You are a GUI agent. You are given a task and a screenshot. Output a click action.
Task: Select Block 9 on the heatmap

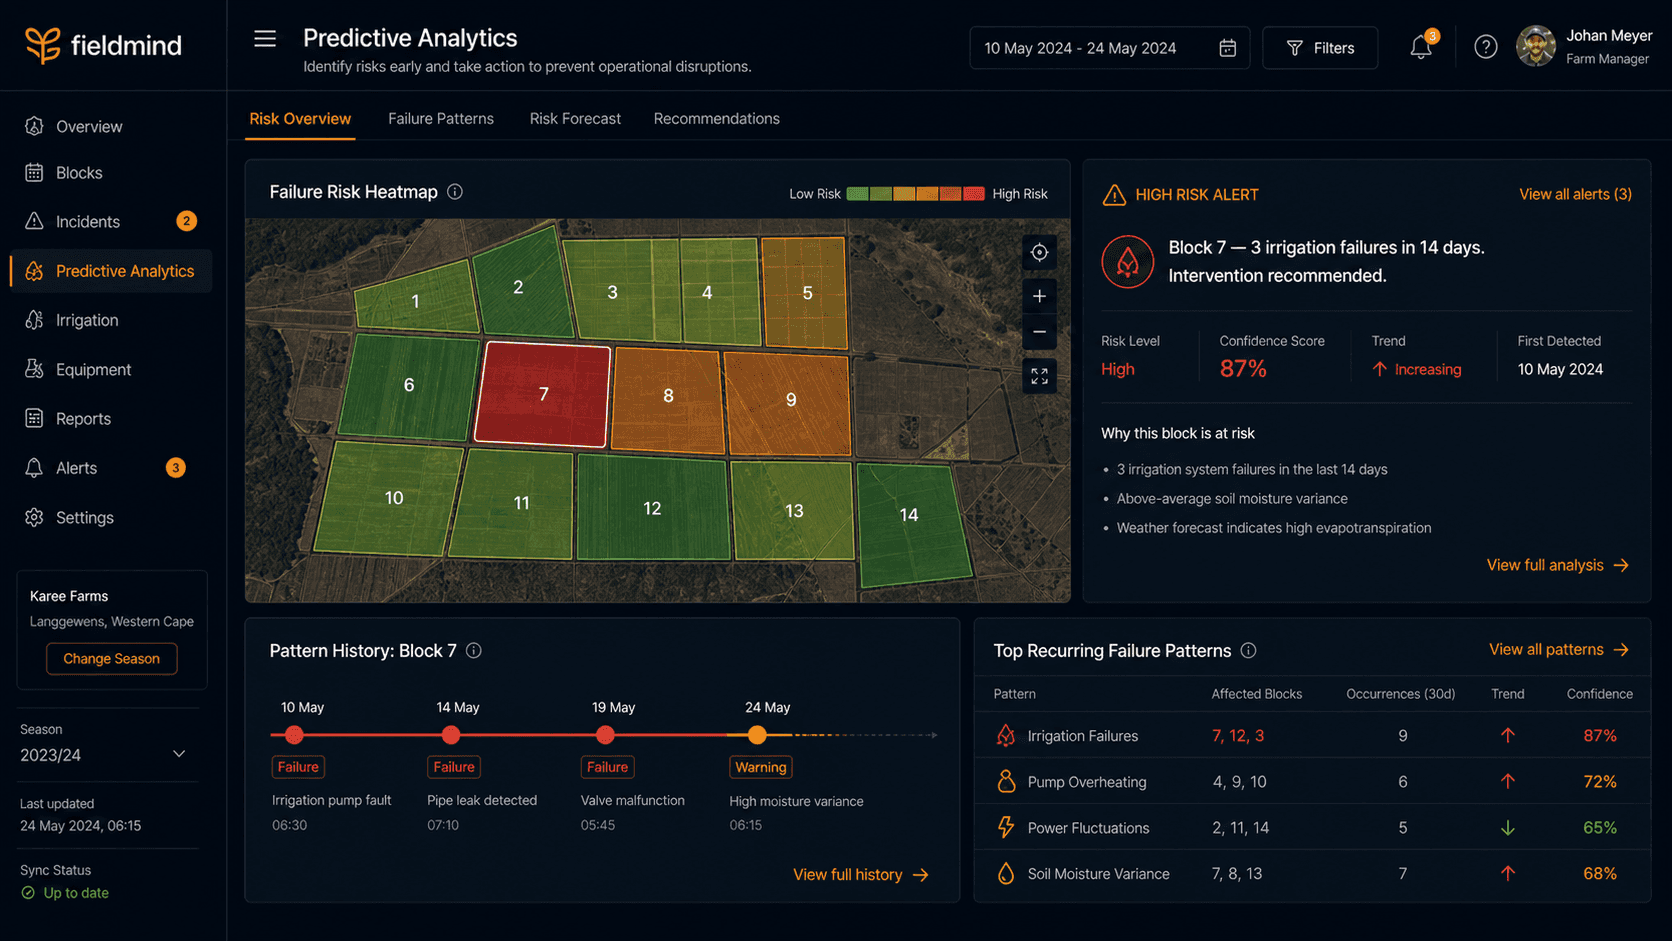point(789,402)
